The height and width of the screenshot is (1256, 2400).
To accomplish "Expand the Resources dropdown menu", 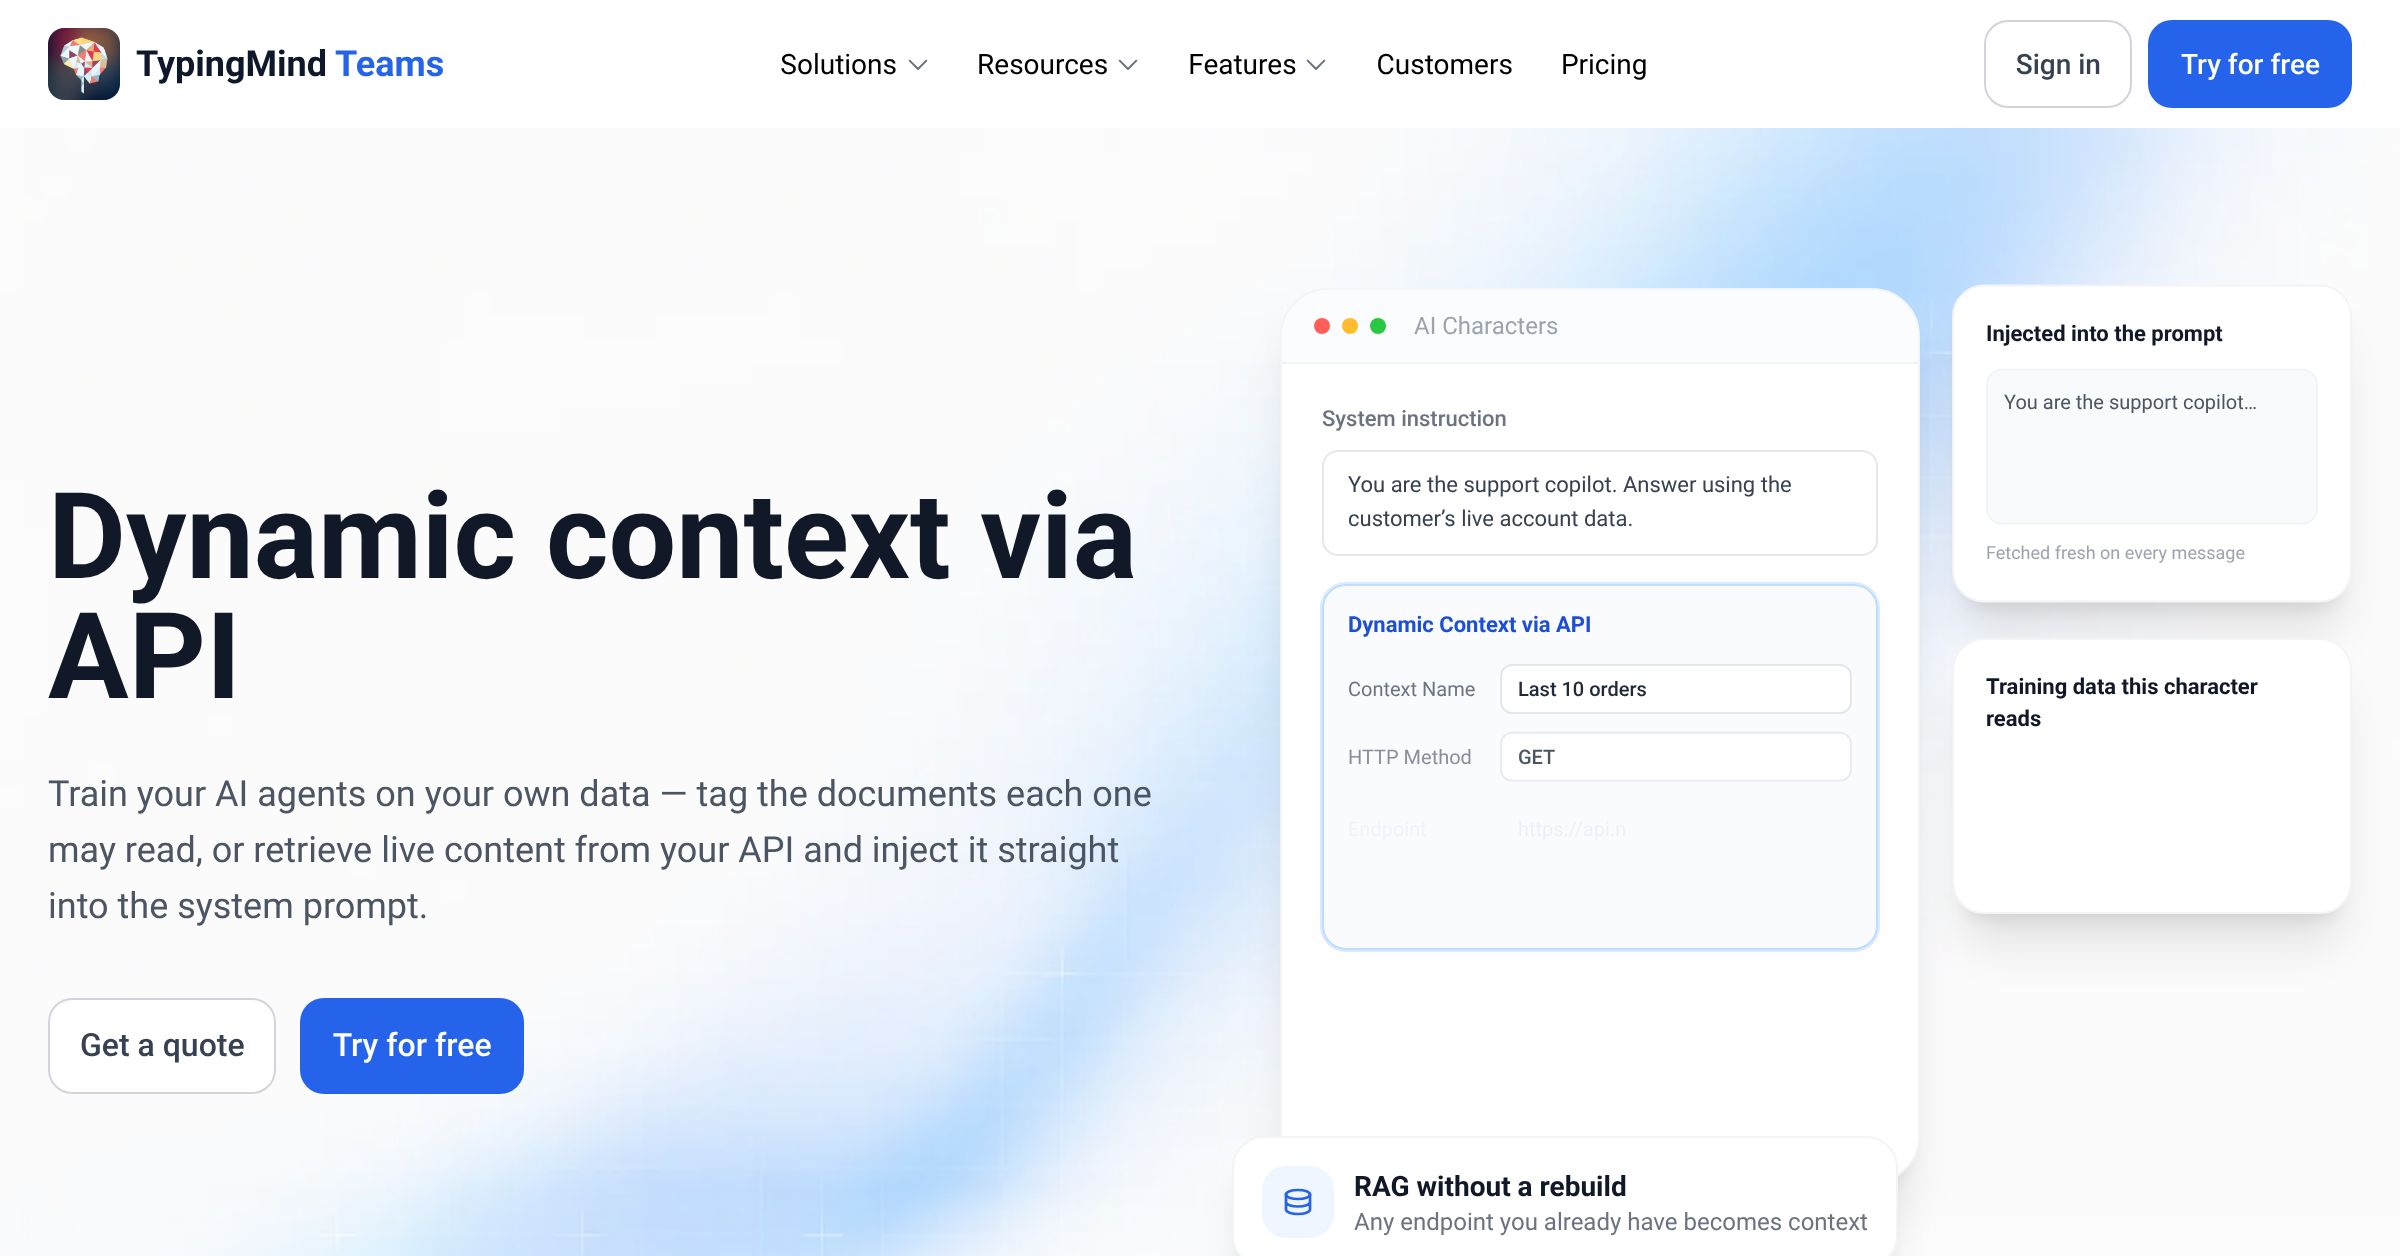I will point(1058,64).
